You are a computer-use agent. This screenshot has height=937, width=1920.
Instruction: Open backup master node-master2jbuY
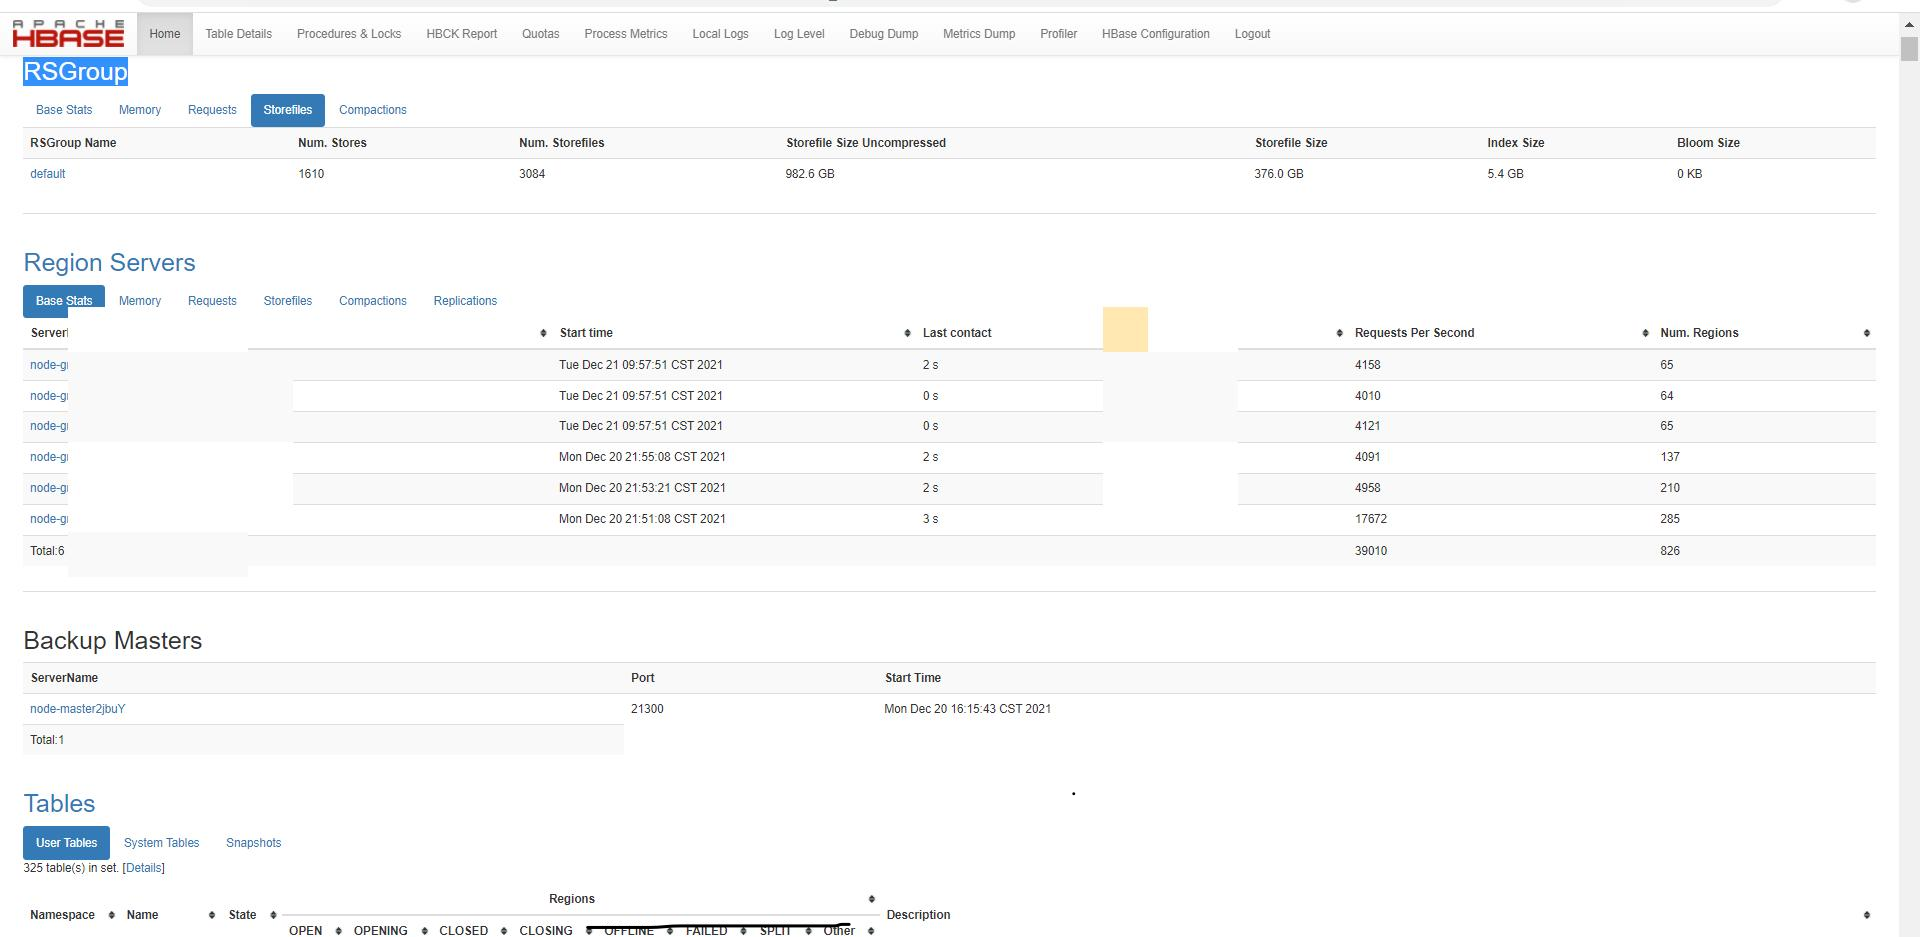(x=77, y=709)
